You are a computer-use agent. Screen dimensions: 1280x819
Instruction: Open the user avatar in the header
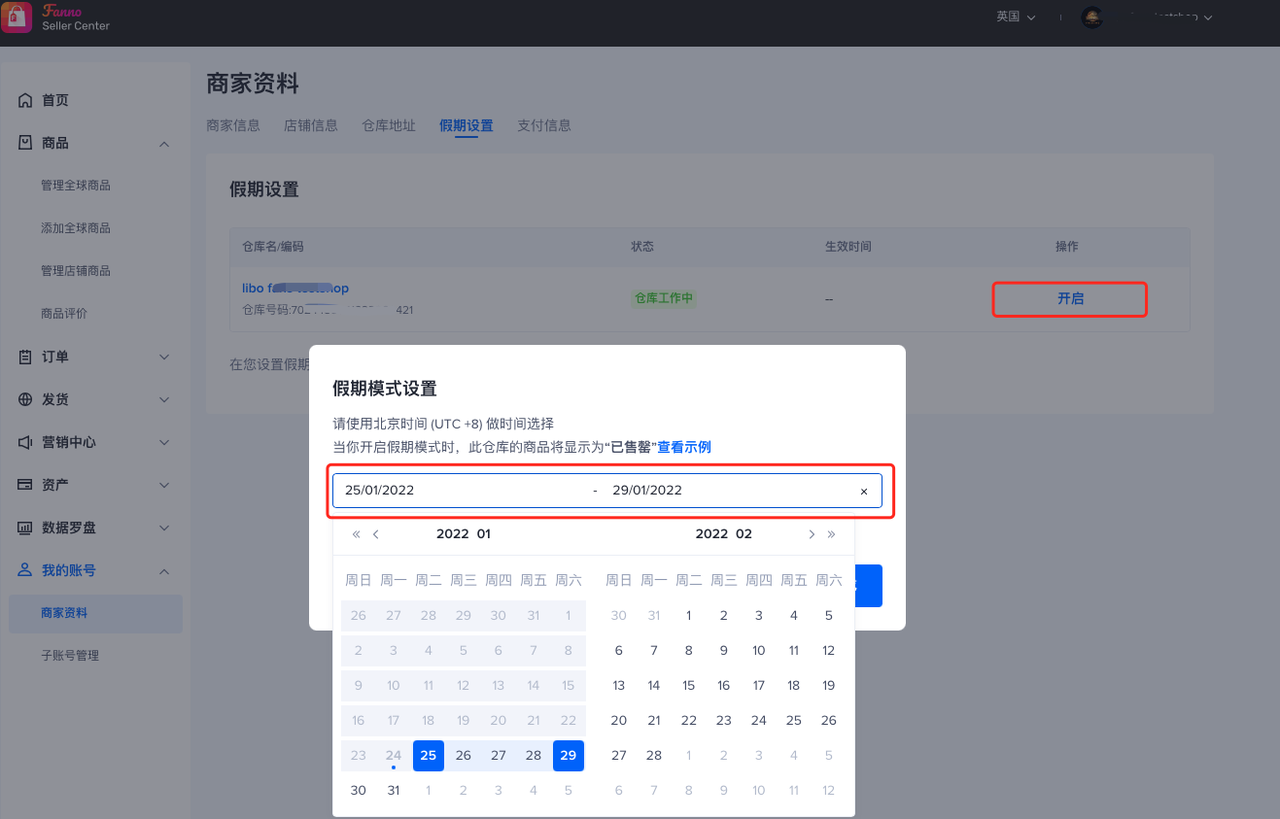pos(1092,17)
